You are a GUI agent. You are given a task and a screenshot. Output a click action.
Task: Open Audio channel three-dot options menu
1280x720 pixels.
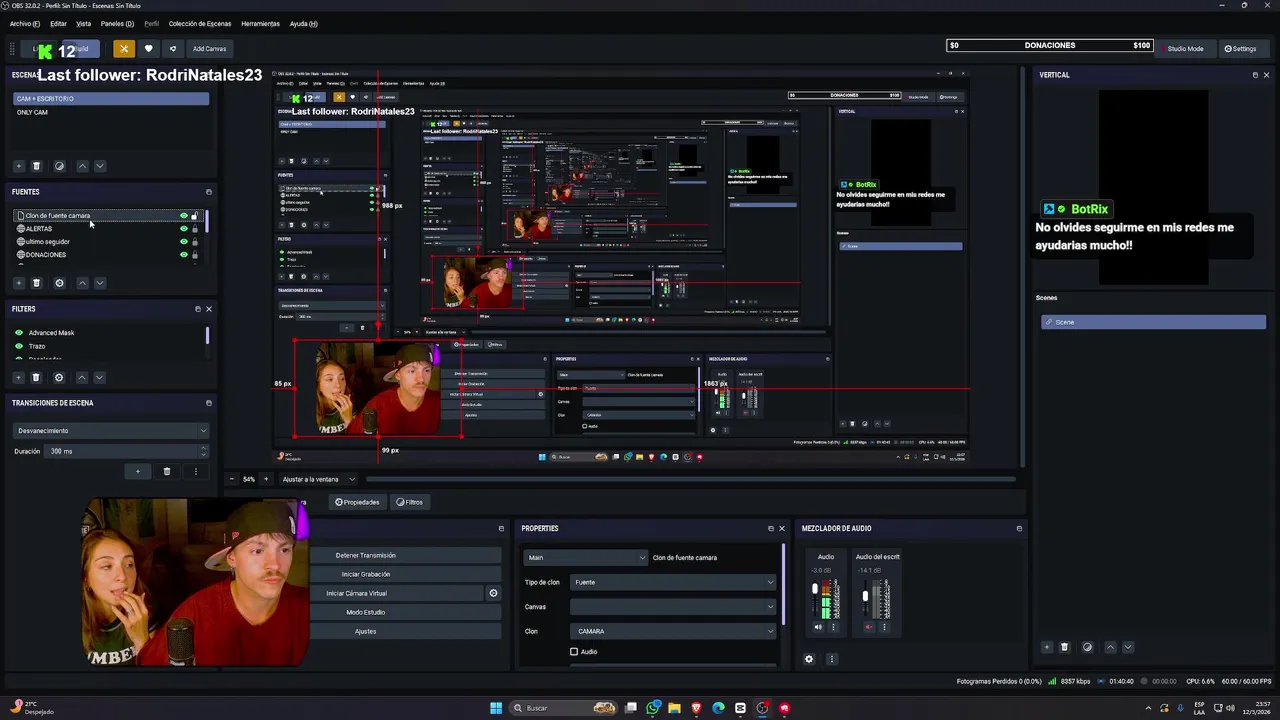(x=833, y=627)
